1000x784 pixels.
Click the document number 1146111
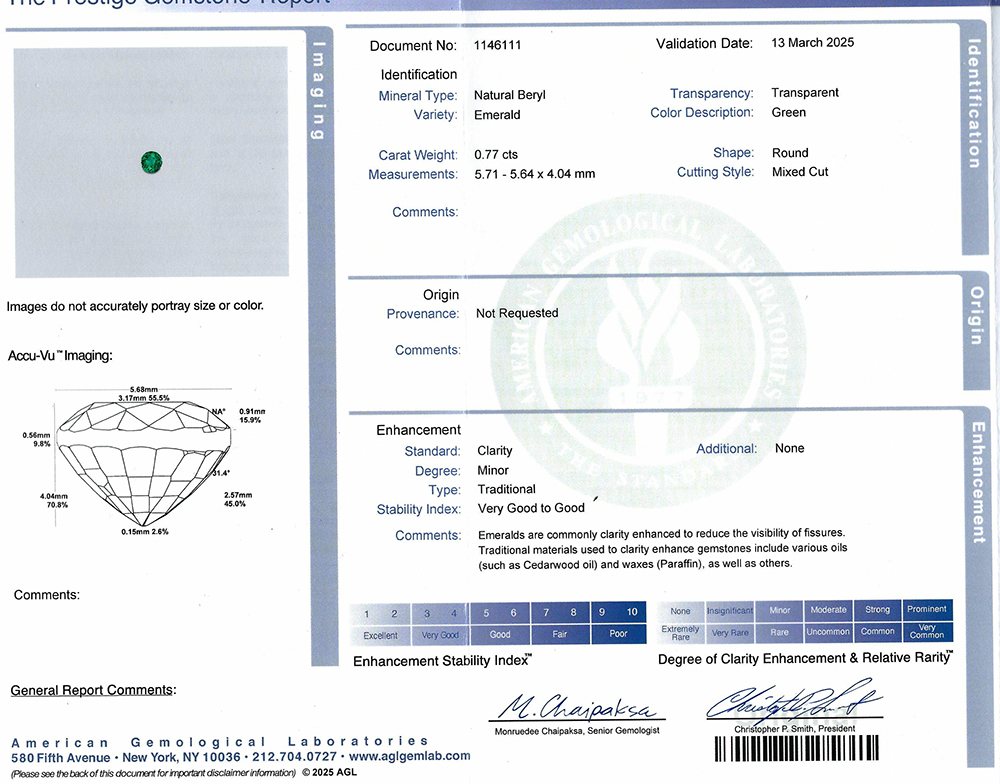click(x=497, y=45)
